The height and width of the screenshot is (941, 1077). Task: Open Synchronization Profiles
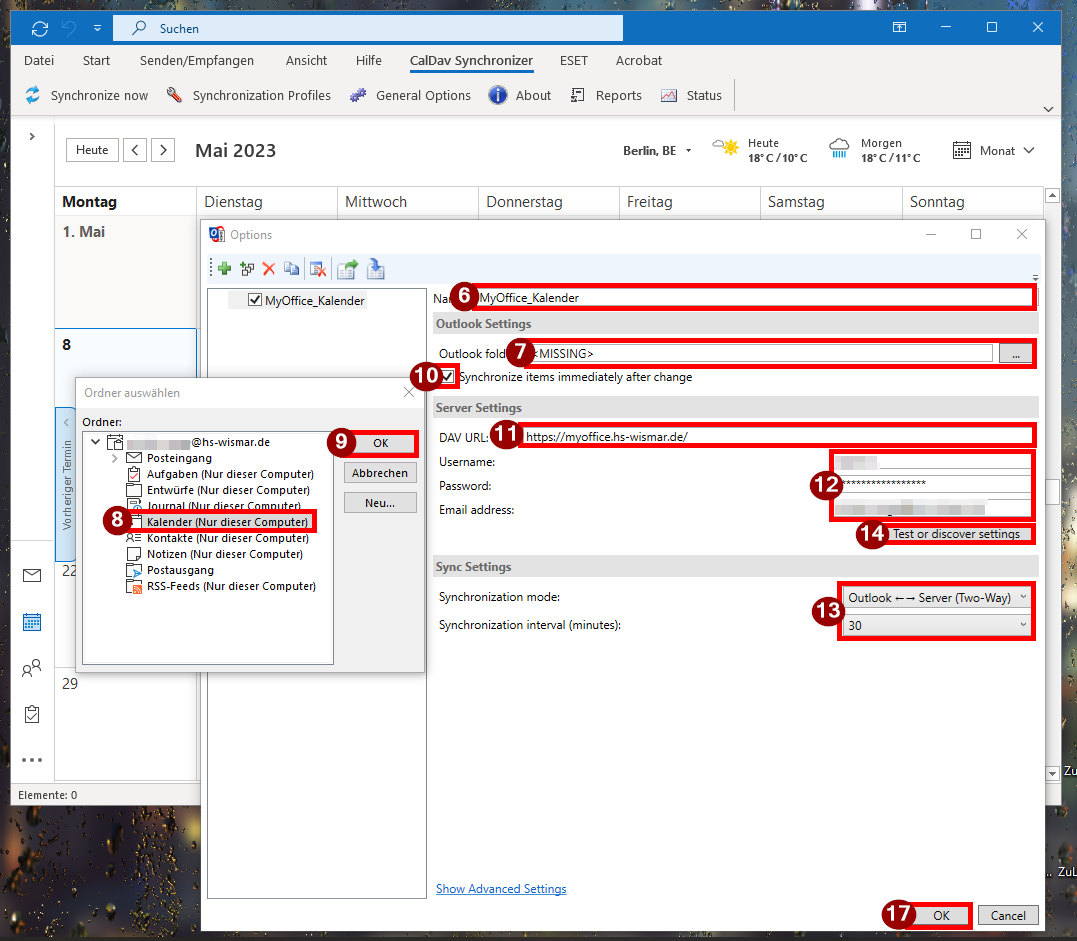point(249,95)
